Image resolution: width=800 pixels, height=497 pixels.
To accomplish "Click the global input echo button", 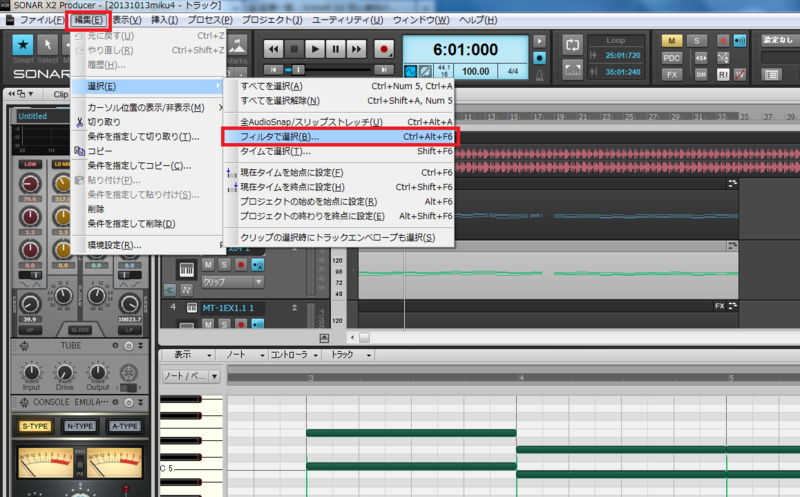I will pyautogui.click(x=739, y=41).
